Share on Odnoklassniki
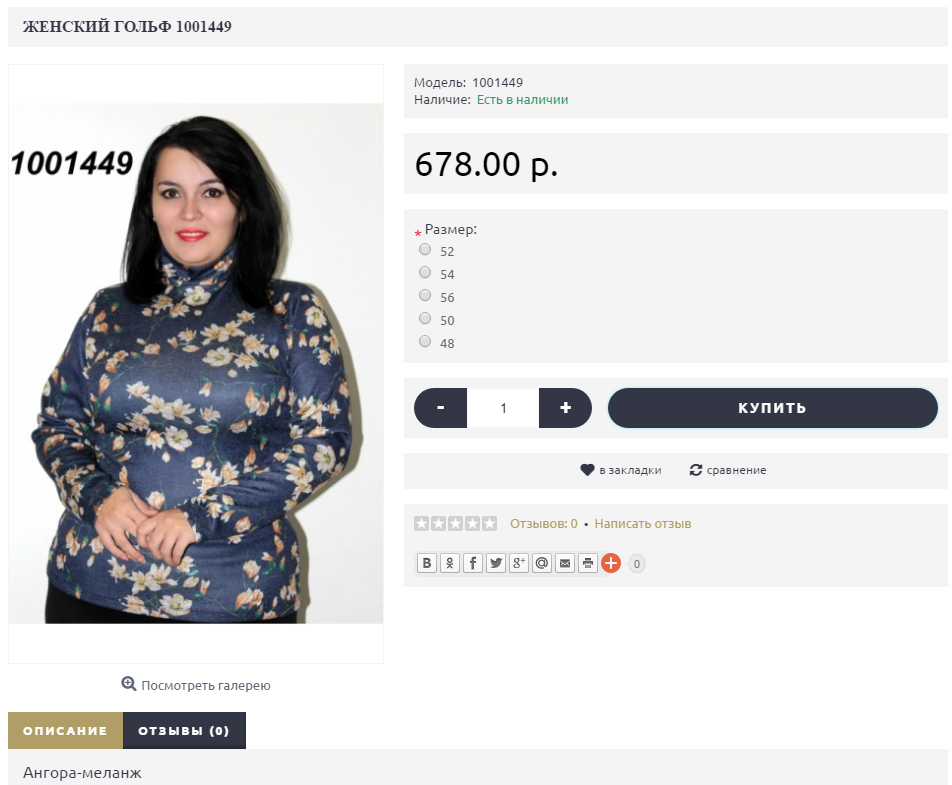Image resolution: width=952 pixels, height=785 pixels. pyautogui.click(x=450, y=563)
